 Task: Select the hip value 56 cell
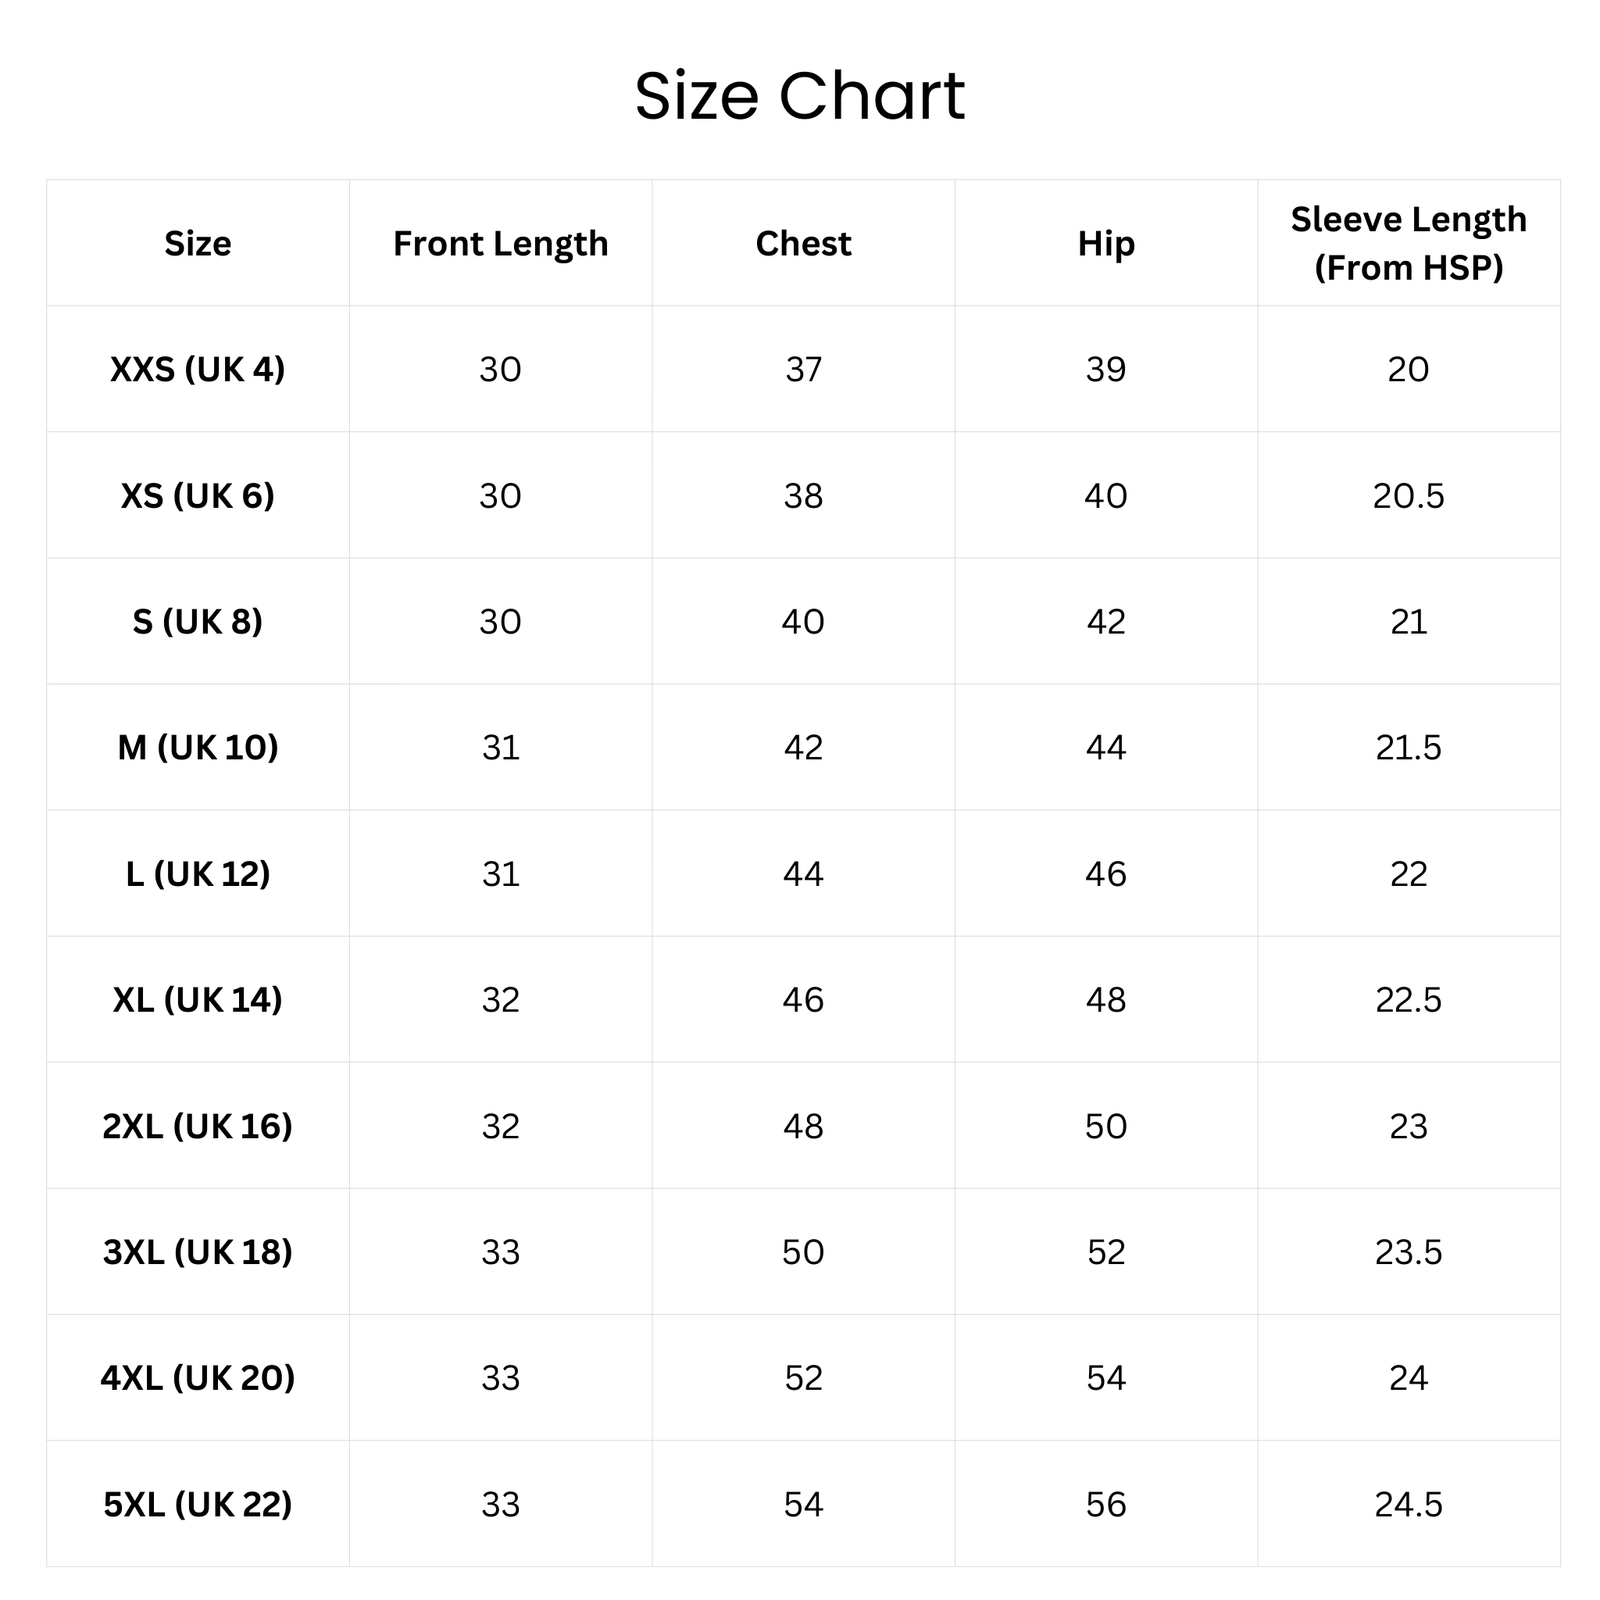pos(1106,1504)
